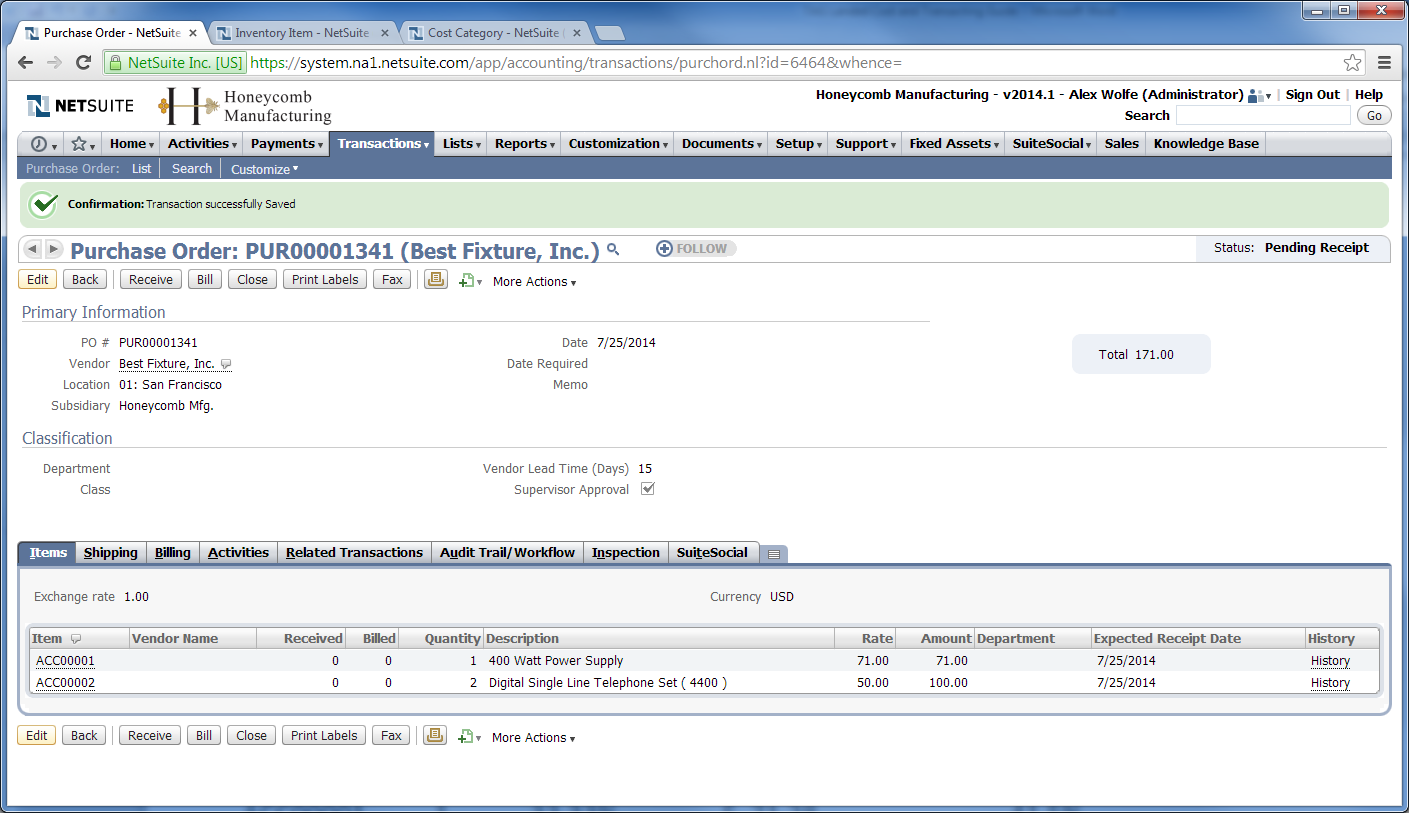Open the Chrome hamburger menu
Viewport: 1409px width, 813px height.
[1385, 62]
